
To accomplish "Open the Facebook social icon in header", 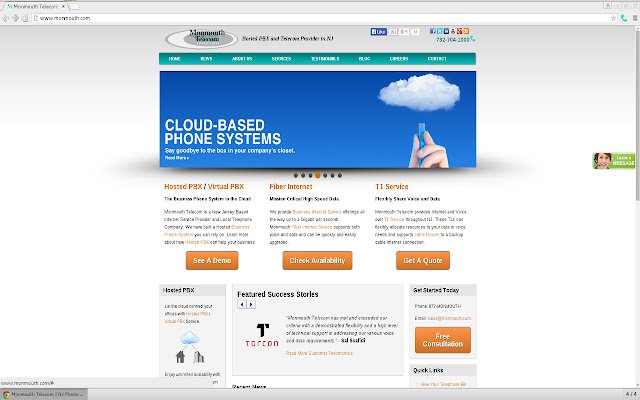I will point(433,31).
